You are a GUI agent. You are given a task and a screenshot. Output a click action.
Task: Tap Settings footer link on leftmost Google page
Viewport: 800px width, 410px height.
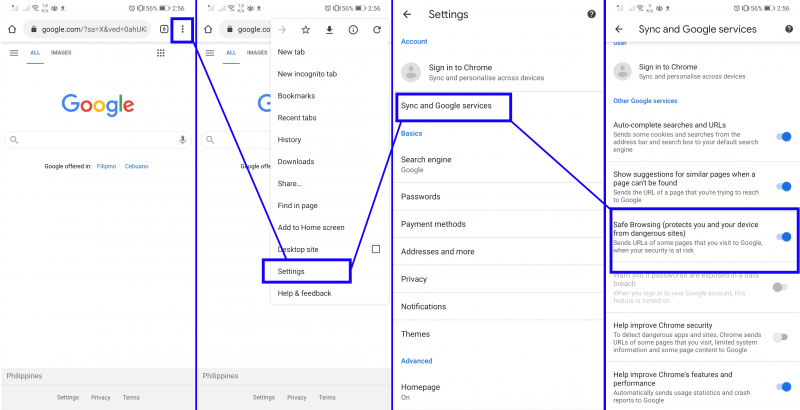click(x=68, y=397)
